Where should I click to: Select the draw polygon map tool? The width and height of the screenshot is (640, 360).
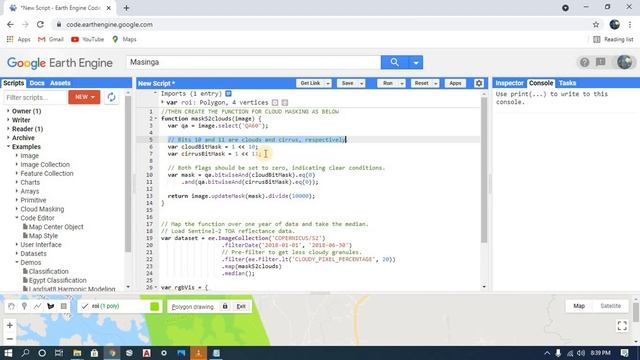coord(51,306)
